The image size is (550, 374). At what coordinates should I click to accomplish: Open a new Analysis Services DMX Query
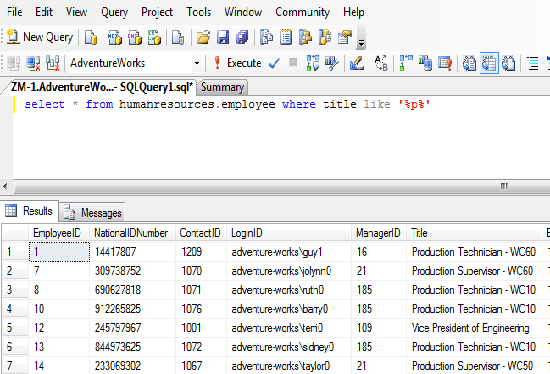135,37
